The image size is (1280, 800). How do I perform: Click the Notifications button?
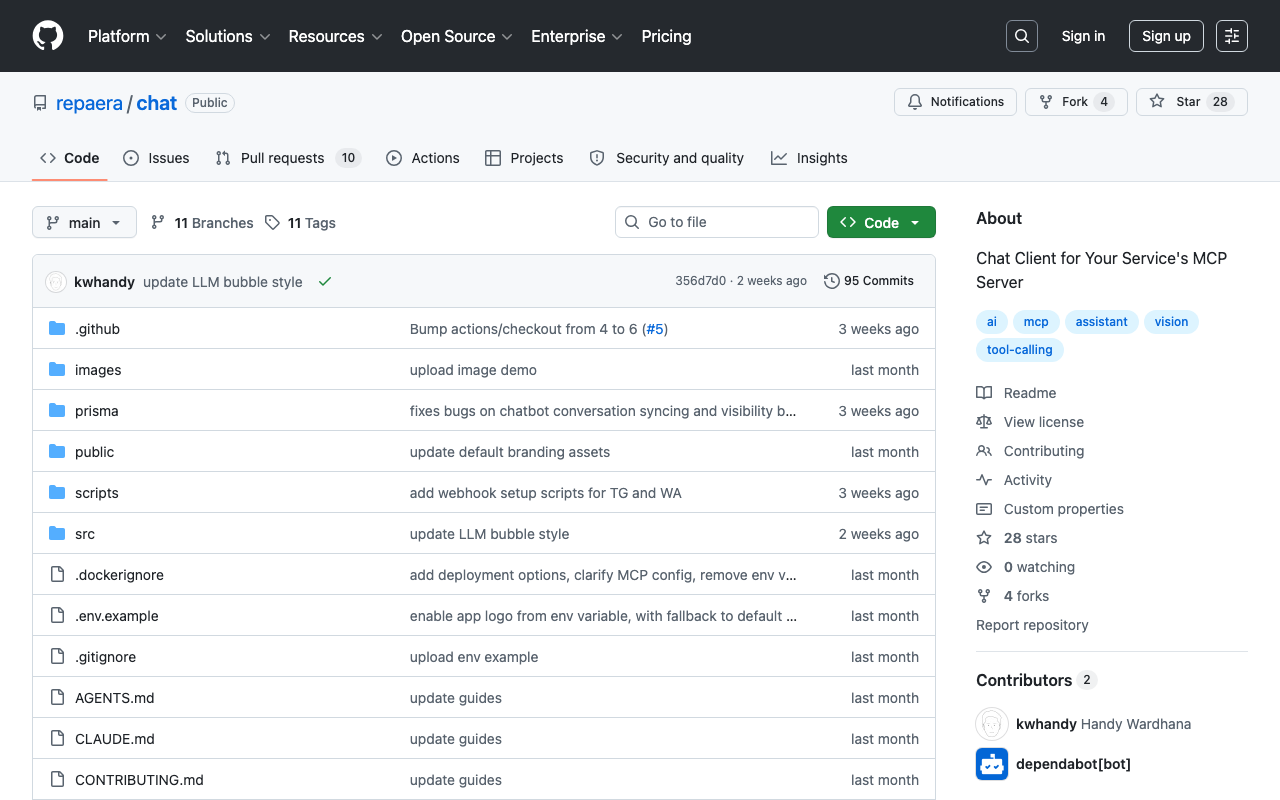955,102
